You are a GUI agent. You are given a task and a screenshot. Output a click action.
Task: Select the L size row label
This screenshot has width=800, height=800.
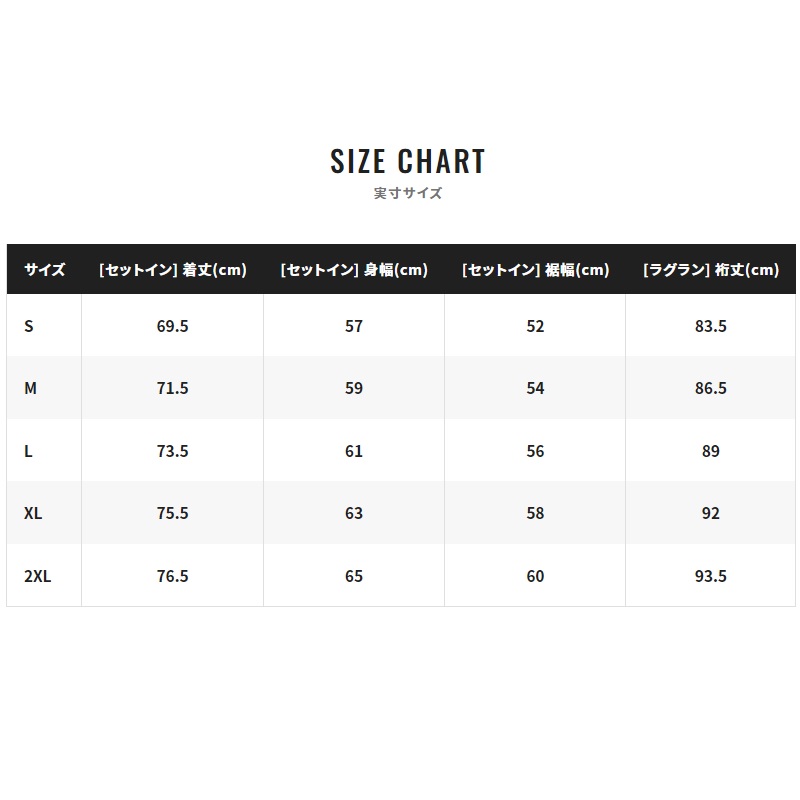(x=28, y=451)
